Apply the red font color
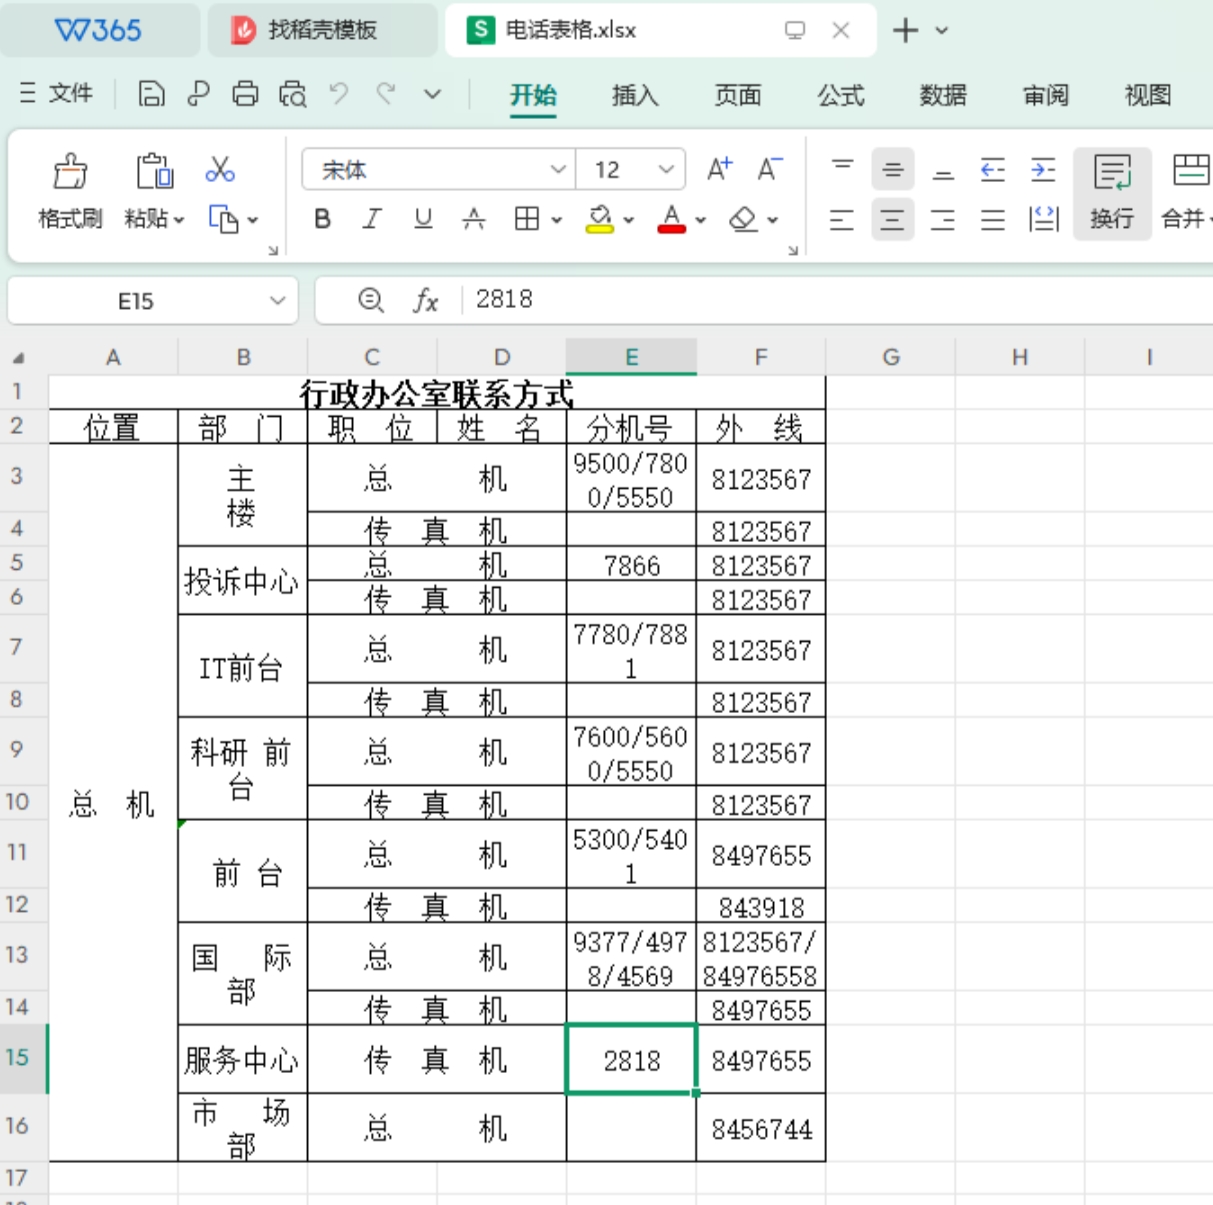 (672, 219)
